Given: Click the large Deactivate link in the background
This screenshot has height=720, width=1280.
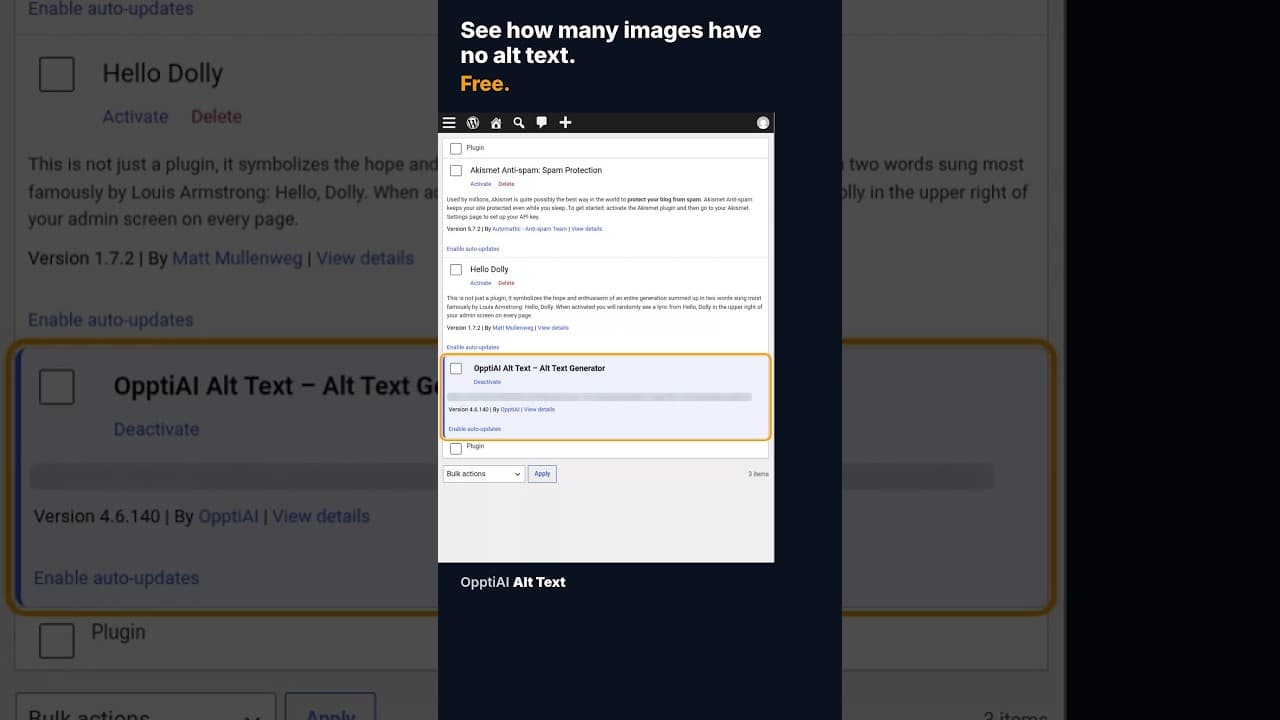Looking at the screenshot, I should point(156,429).
